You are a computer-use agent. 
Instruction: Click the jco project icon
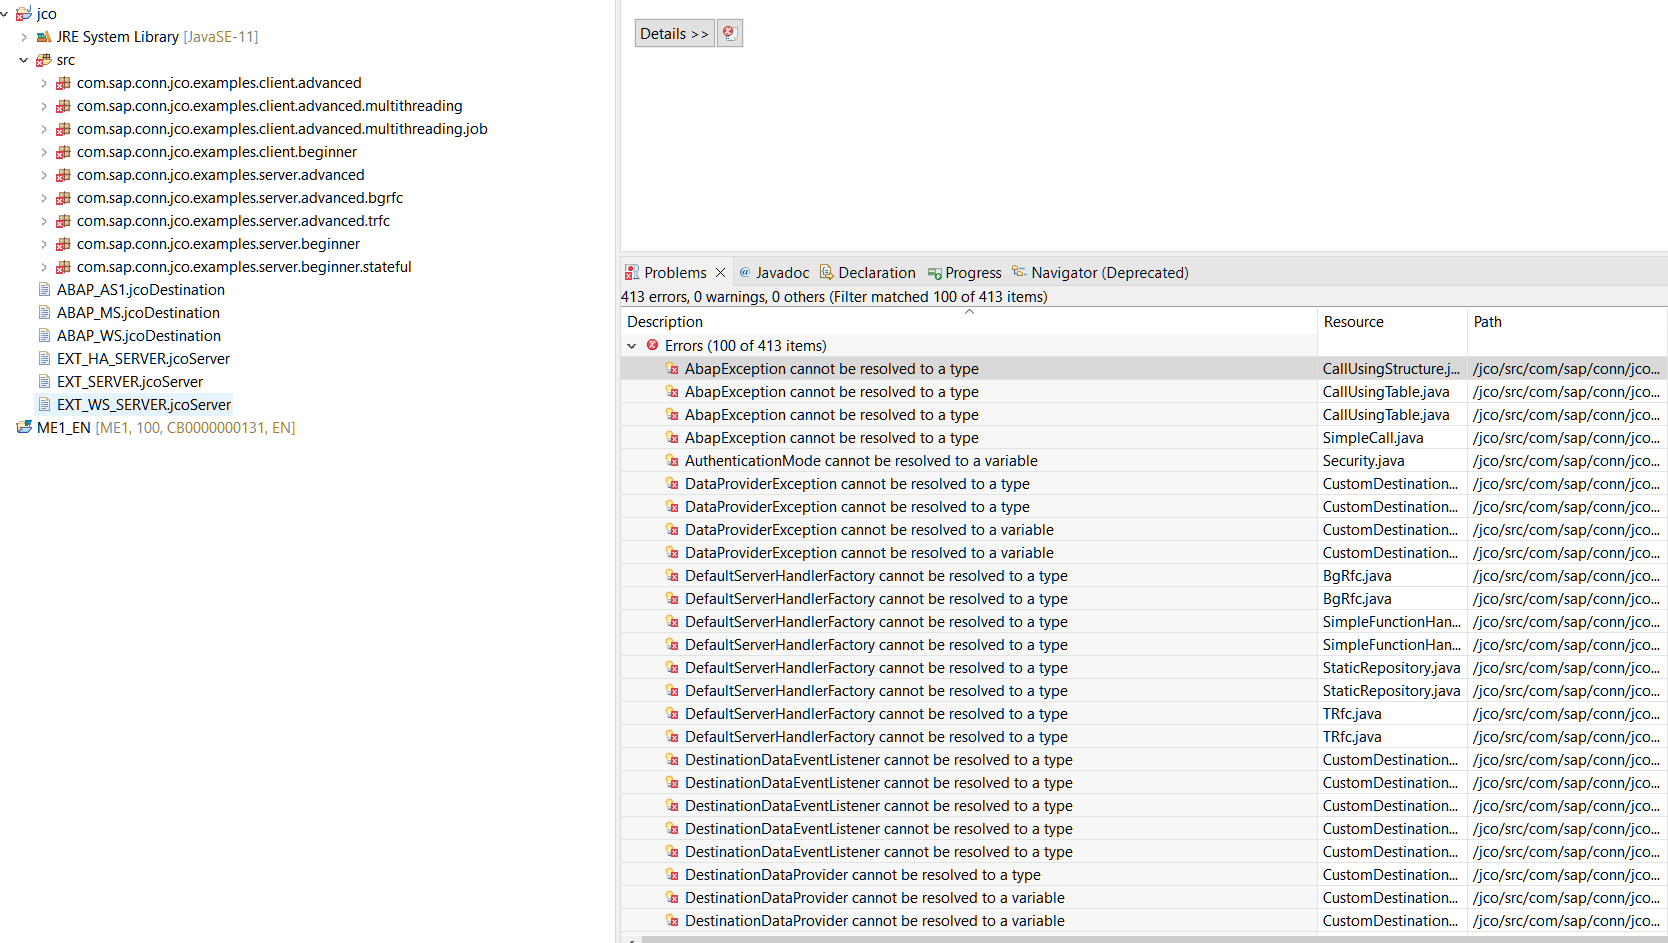pos(24,13)
